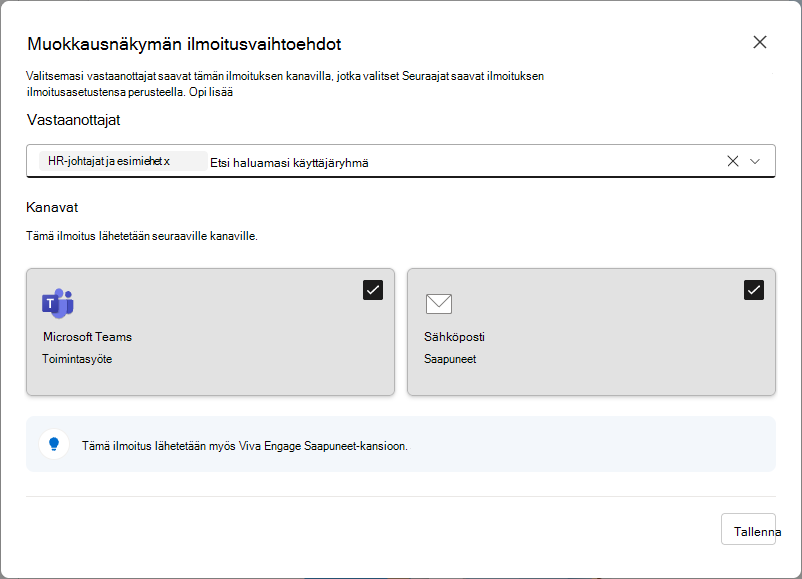
Task: Save settings with the Tallenna button
Action: point(748,529)
